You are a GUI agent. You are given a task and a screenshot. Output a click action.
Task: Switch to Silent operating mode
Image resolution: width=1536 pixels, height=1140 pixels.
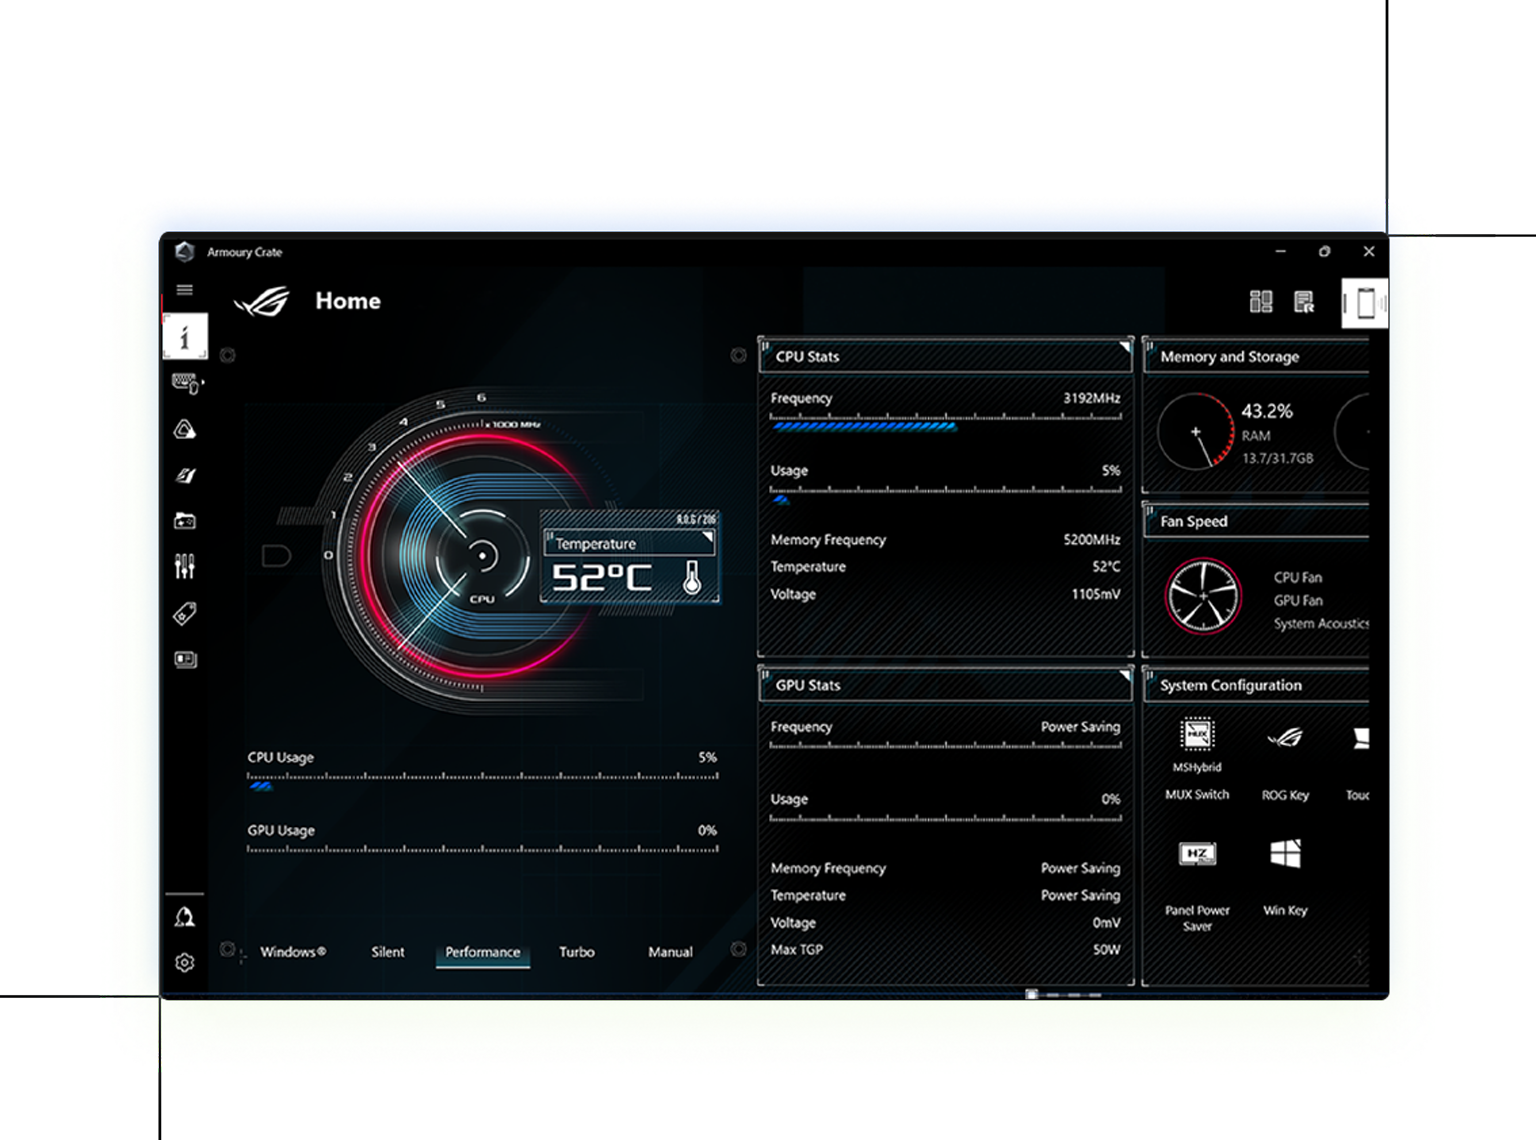tap(388, 952)
